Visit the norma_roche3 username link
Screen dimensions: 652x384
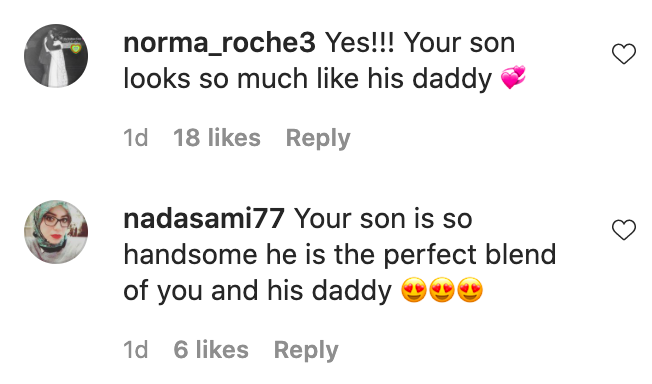point(220,43)
